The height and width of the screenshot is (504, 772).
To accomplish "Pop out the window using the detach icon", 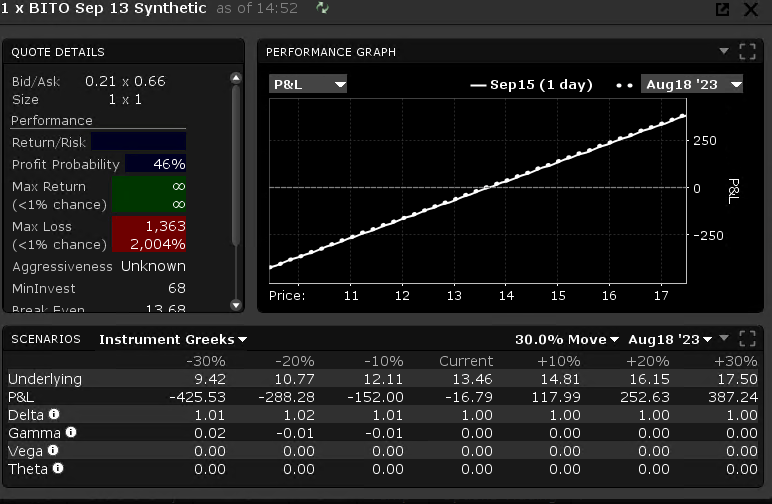I will pos(722,10).
